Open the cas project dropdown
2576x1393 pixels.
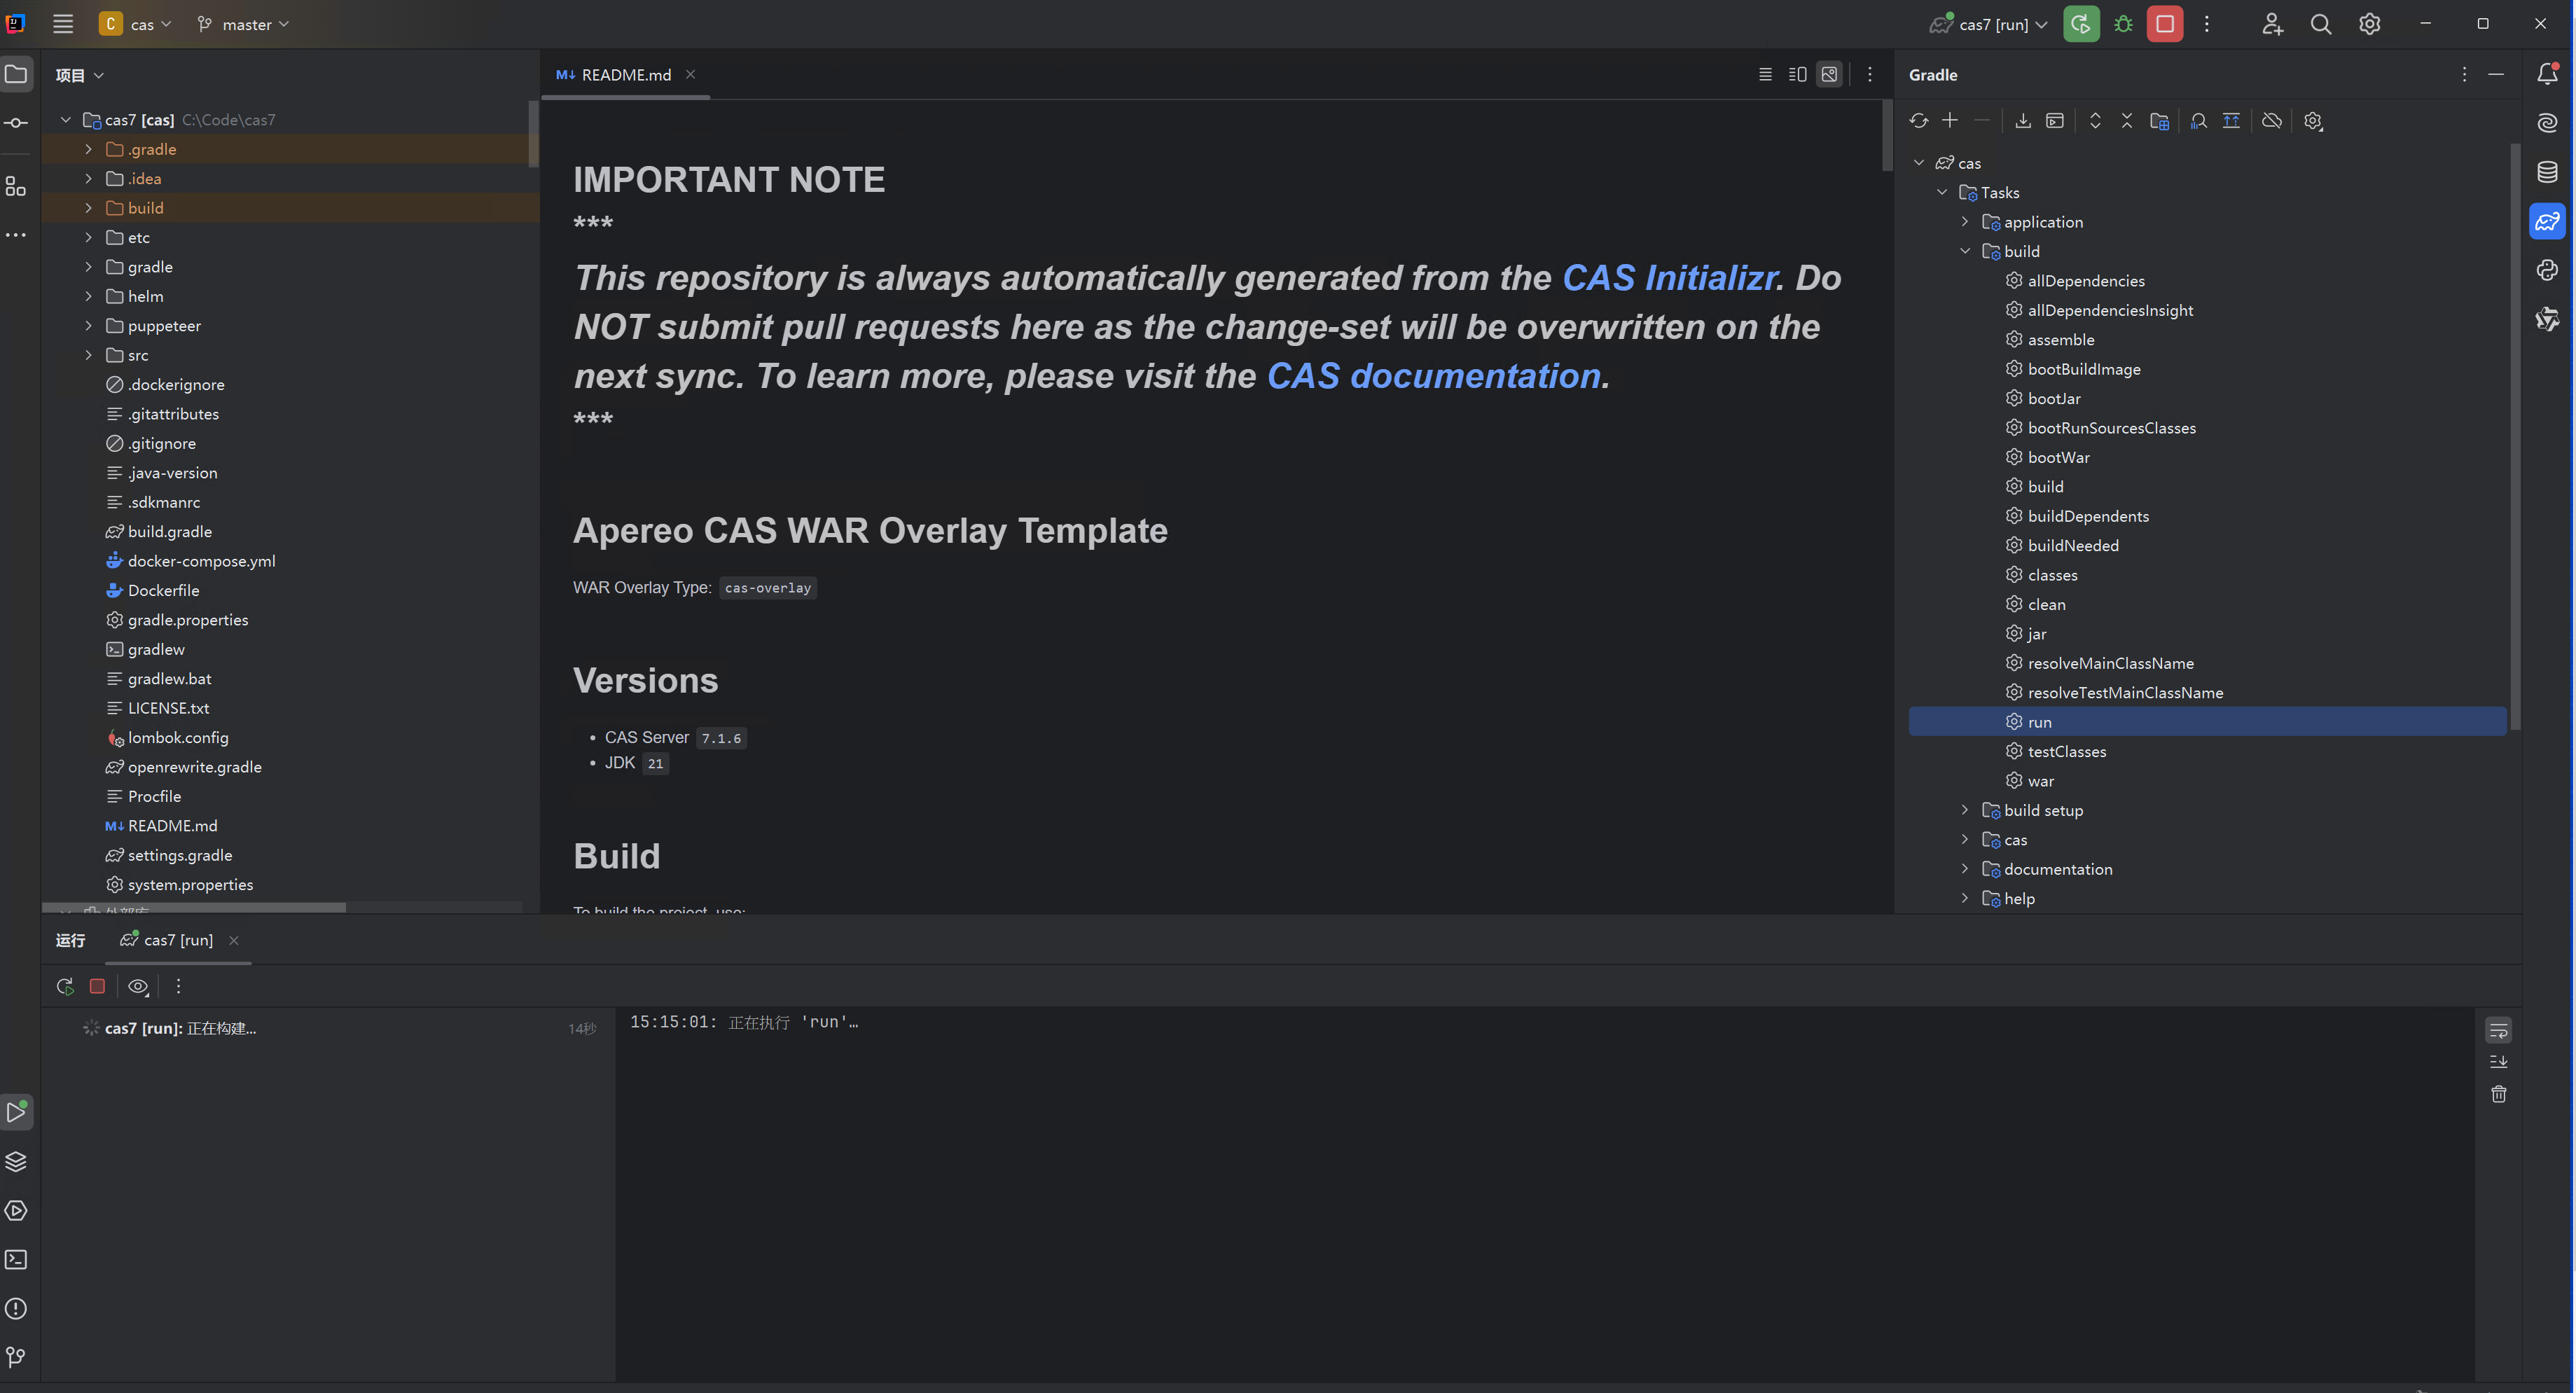136,24
